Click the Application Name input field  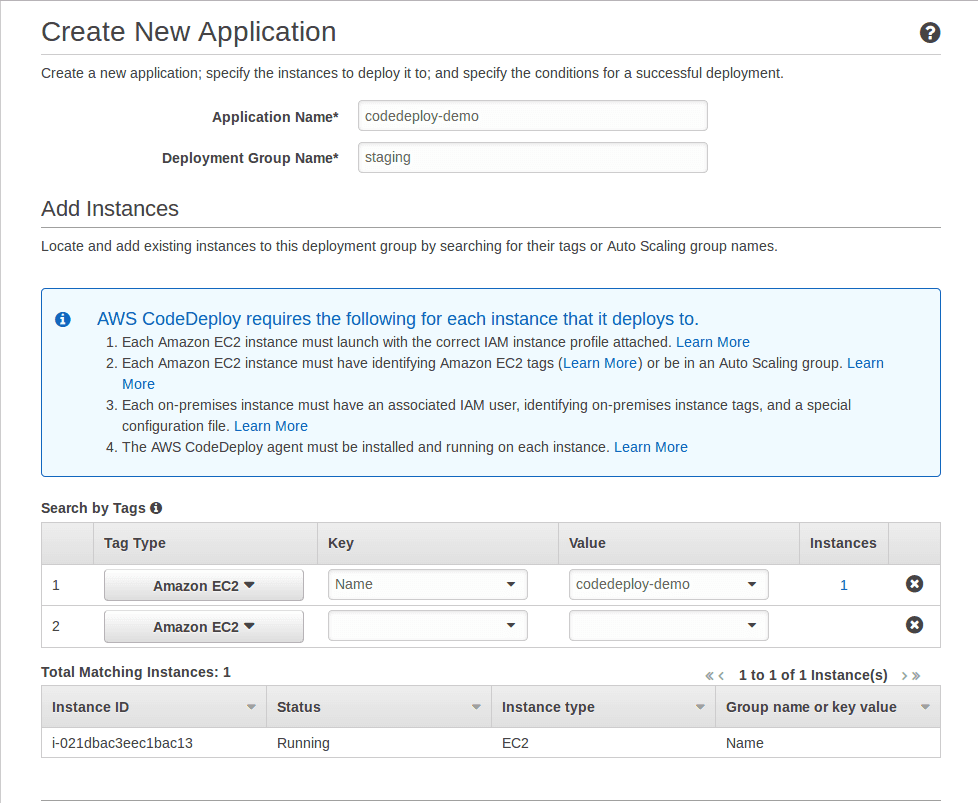[x=532, y=115]
